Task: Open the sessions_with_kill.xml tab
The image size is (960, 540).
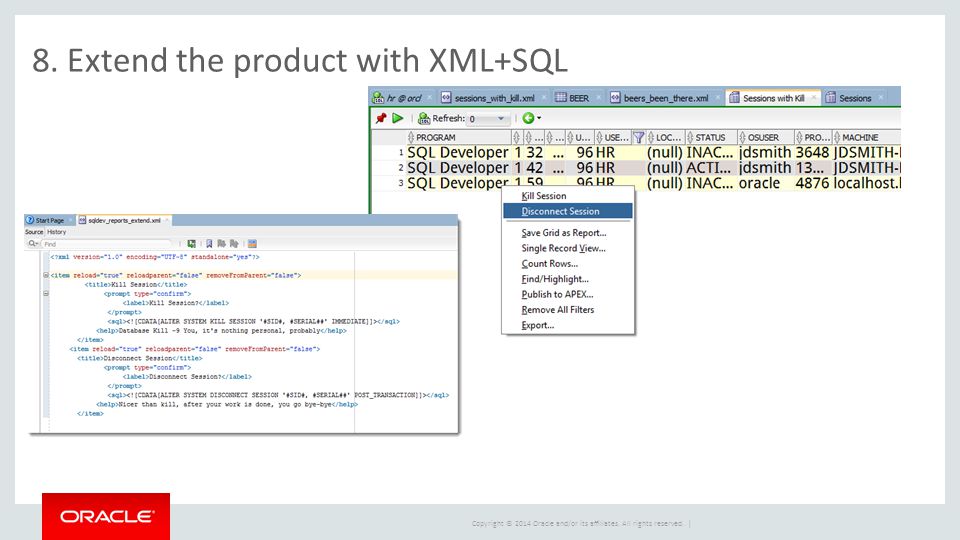Action: pos(488,98)
